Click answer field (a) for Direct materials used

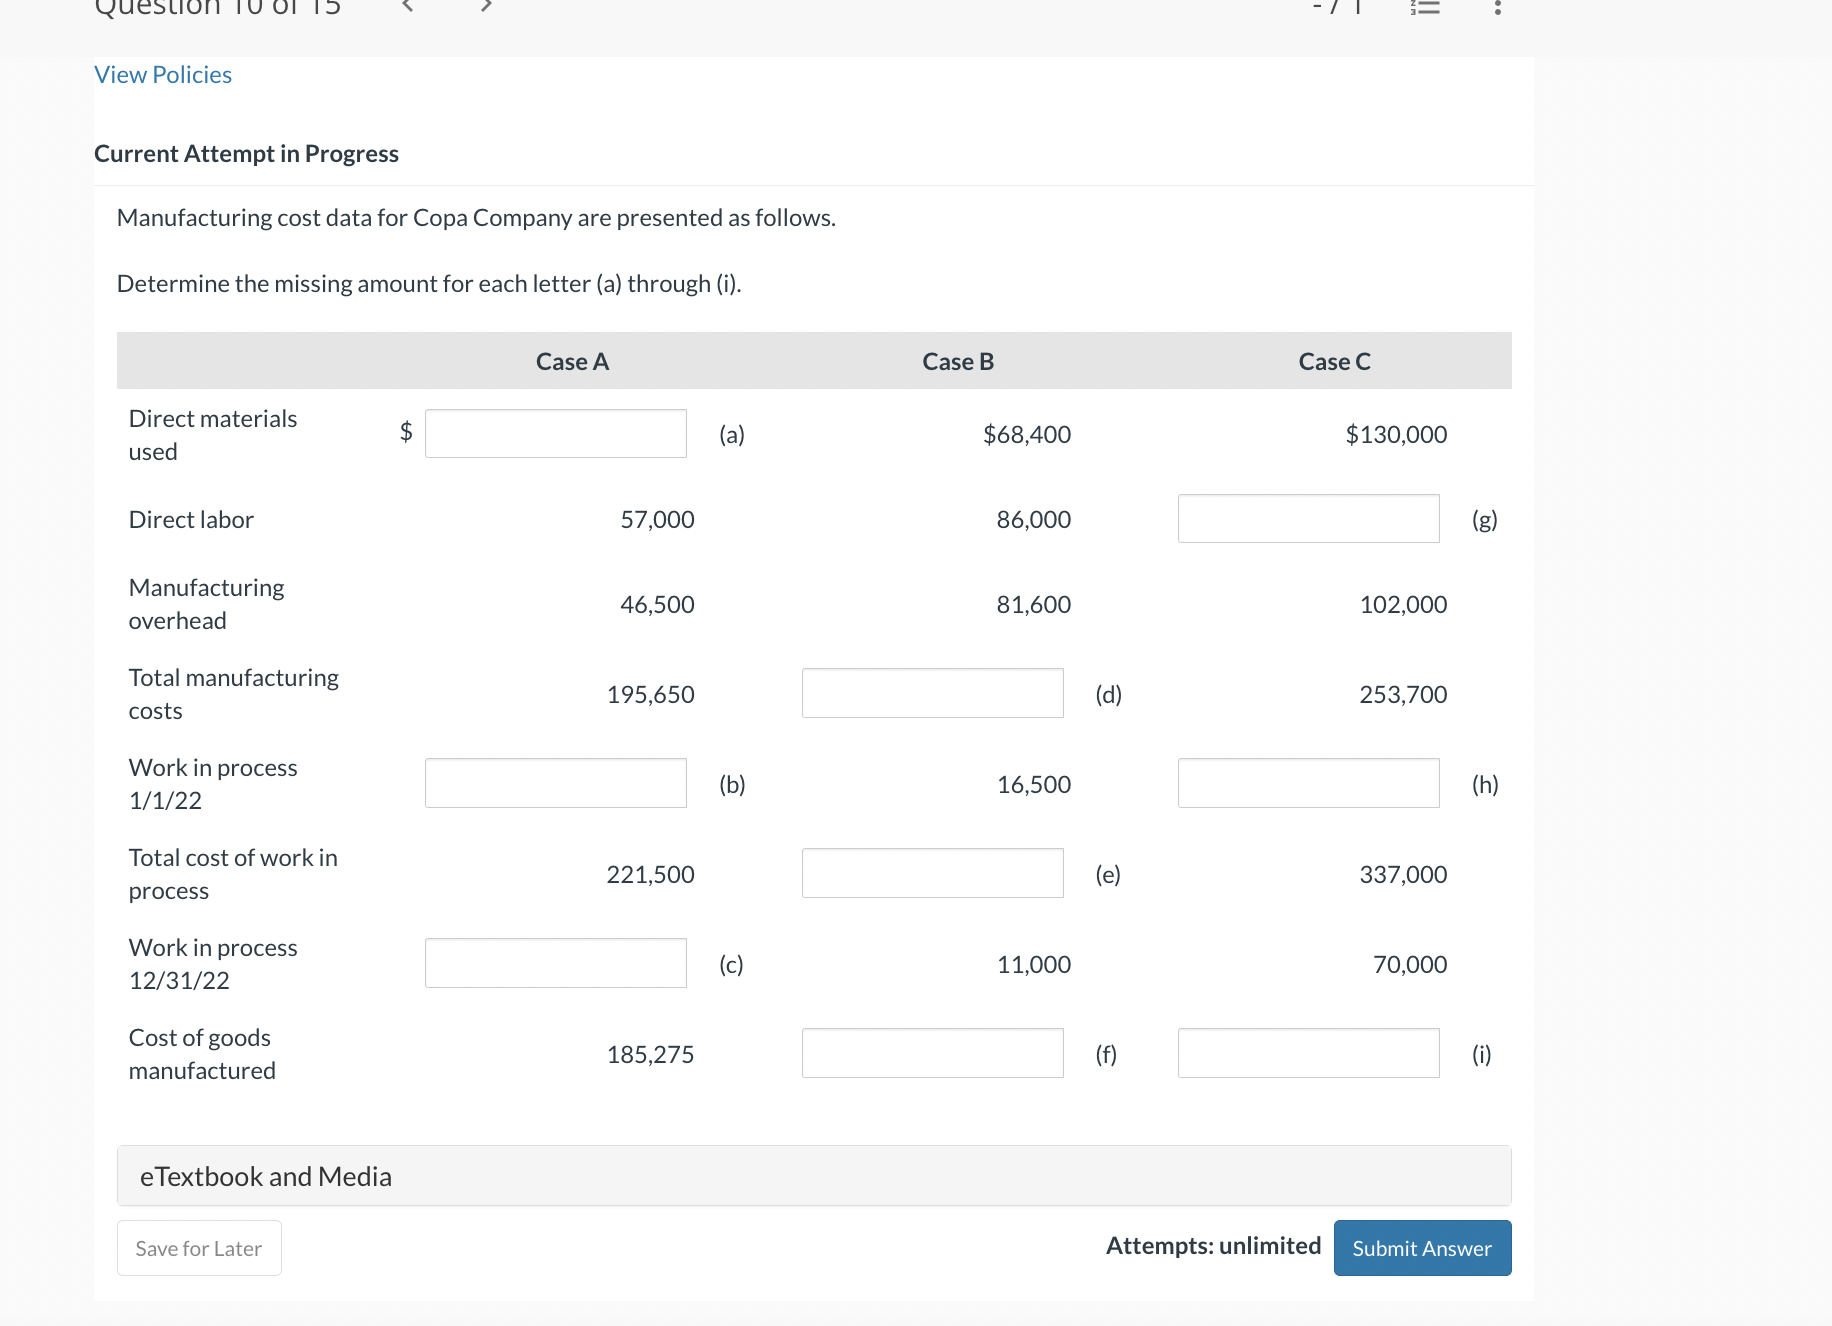tap(555, 433)
